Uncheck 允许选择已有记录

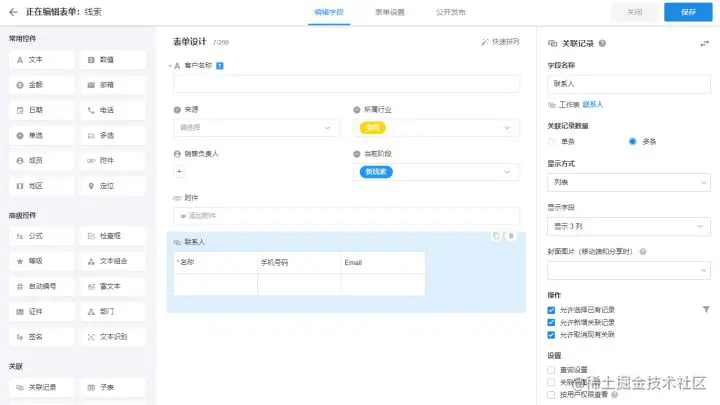(551, 310)
